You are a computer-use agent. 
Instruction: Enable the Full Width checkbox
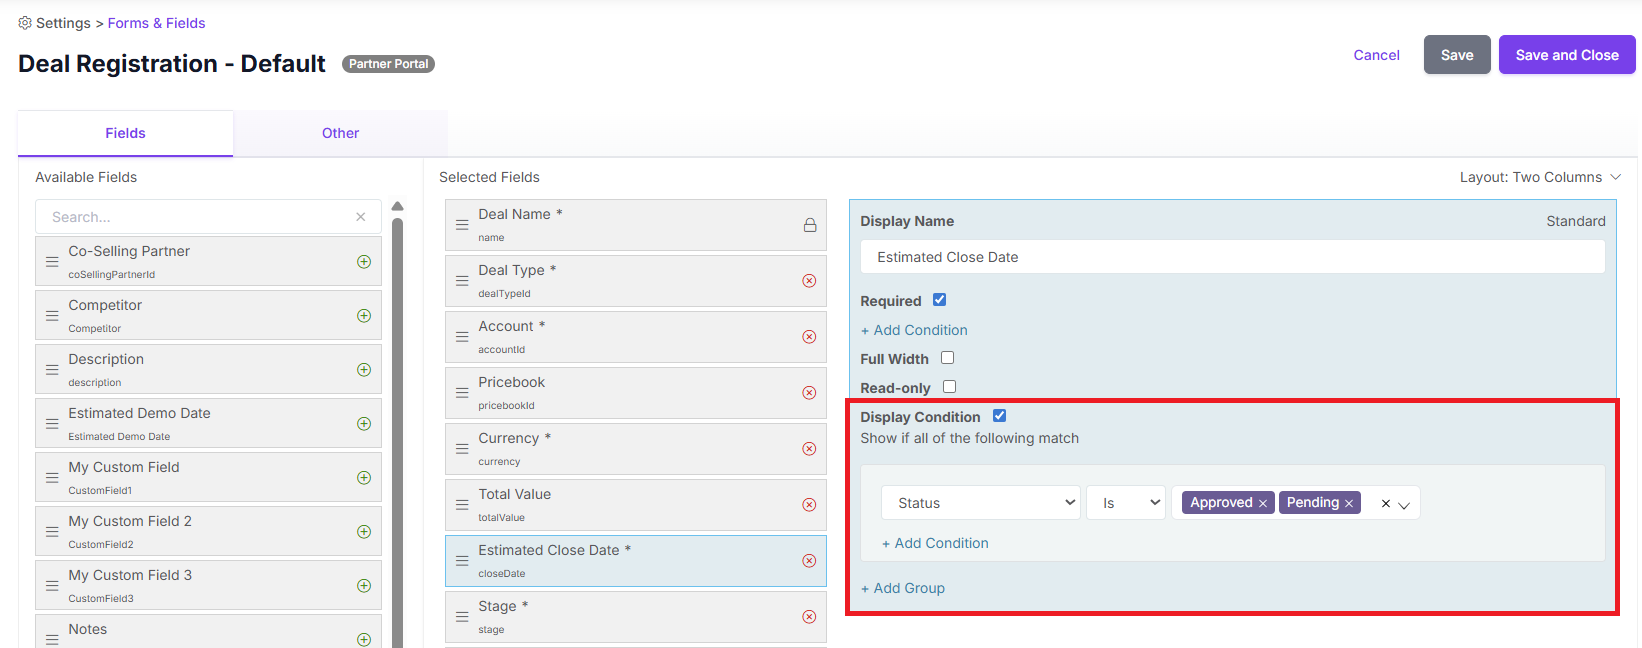coord(947,358)
